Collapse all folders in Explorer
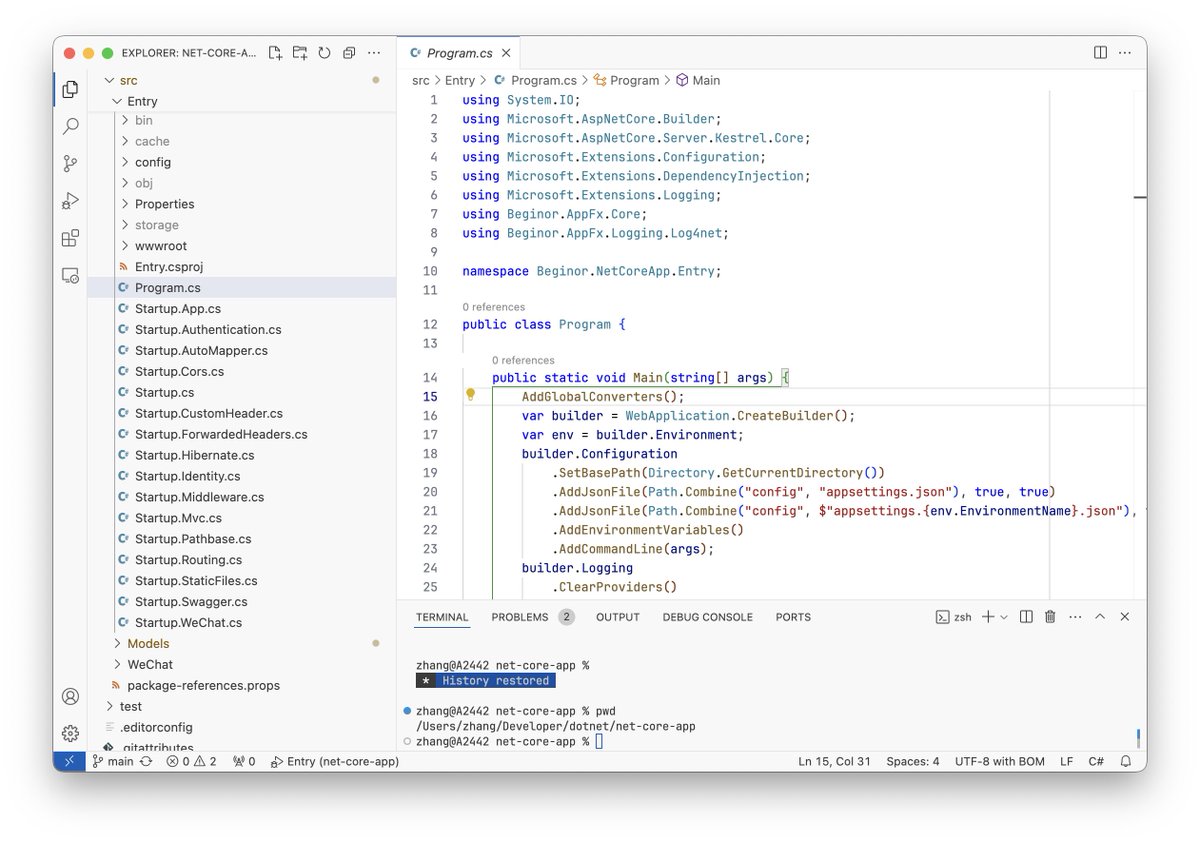The height and width of the screenshot is (842, 1200). pos(349,53)
